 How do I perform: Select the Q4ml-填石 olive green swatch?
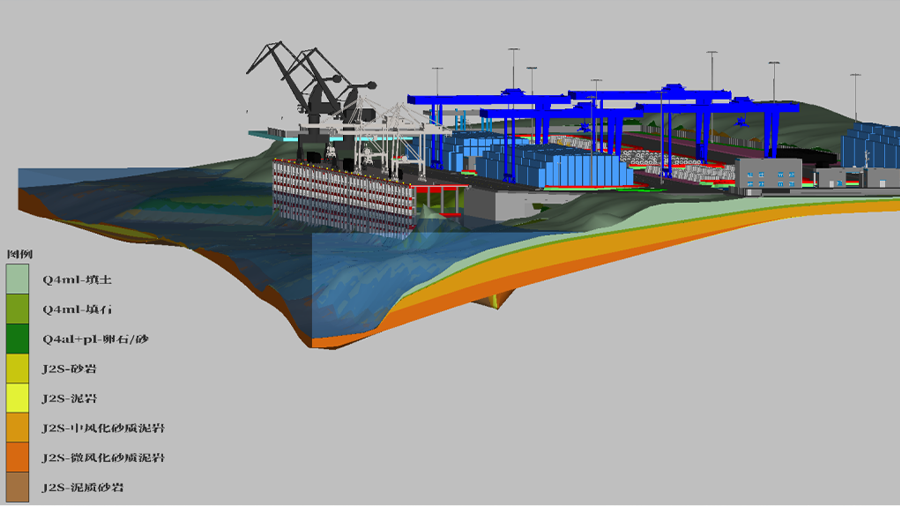tap(18, 309)
